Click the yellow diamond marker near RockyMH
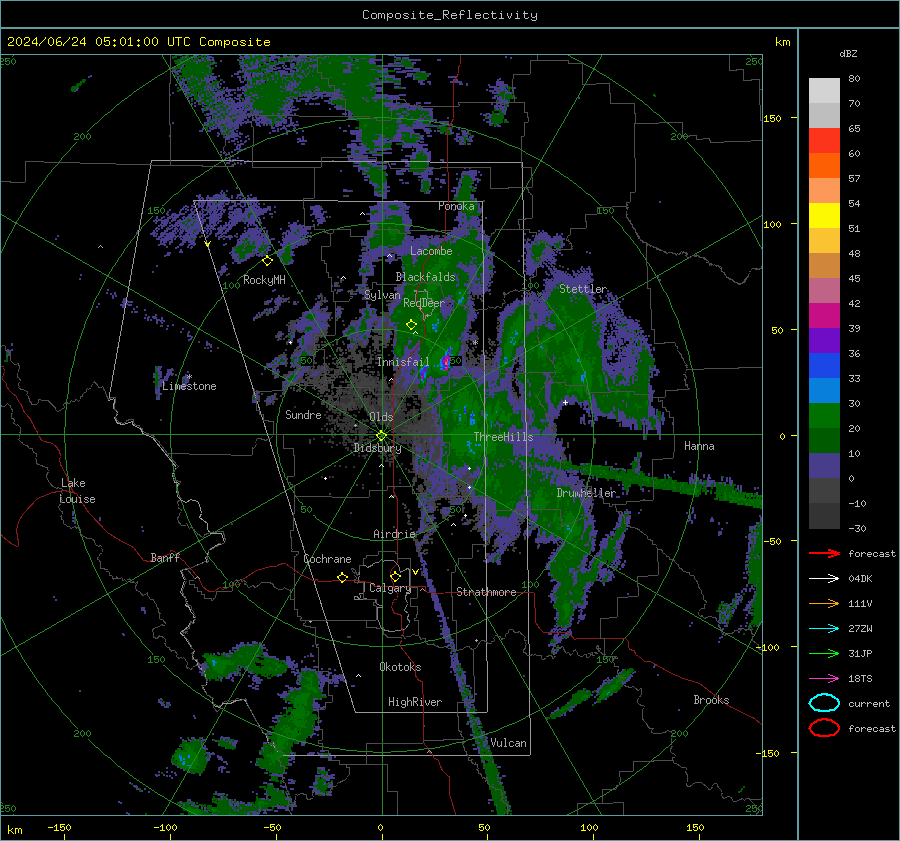 click(x=267, y=261)
